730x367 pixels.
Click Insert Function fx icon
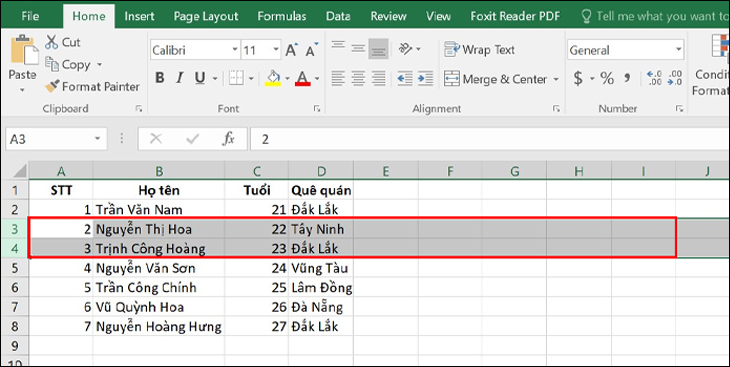pos(228,139)
